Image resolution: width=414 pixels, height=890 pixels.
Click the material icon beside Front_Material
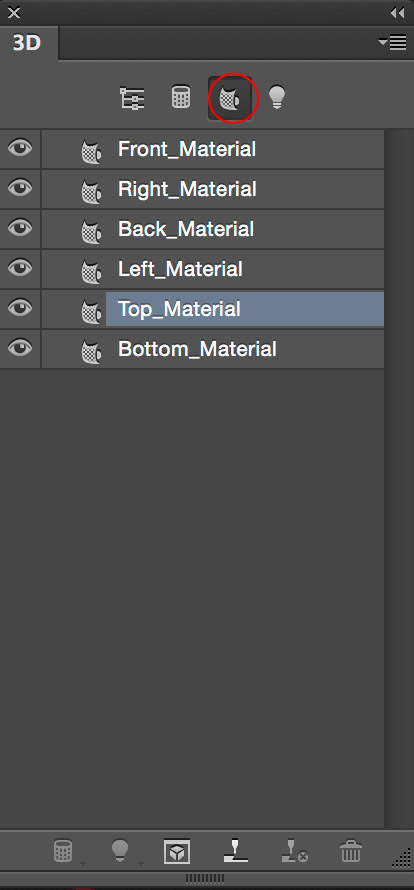[x=91, y=152]
